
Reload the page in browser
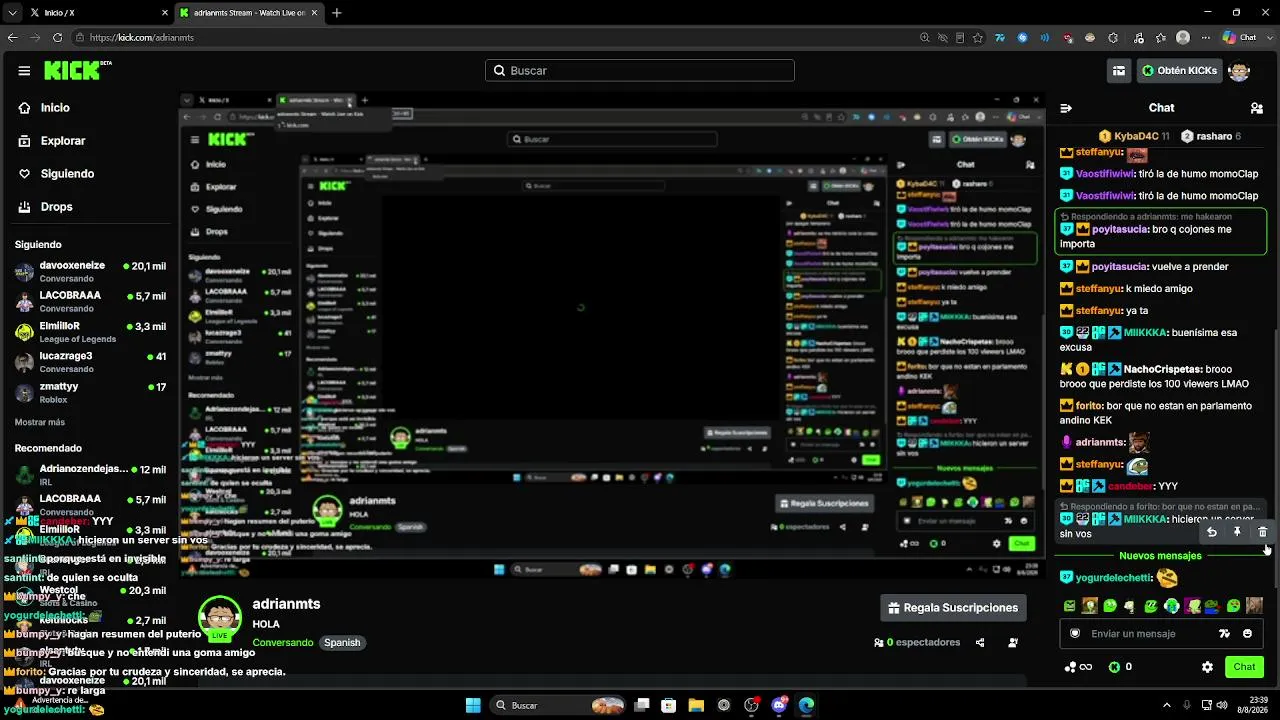click(x=57, y=38)
